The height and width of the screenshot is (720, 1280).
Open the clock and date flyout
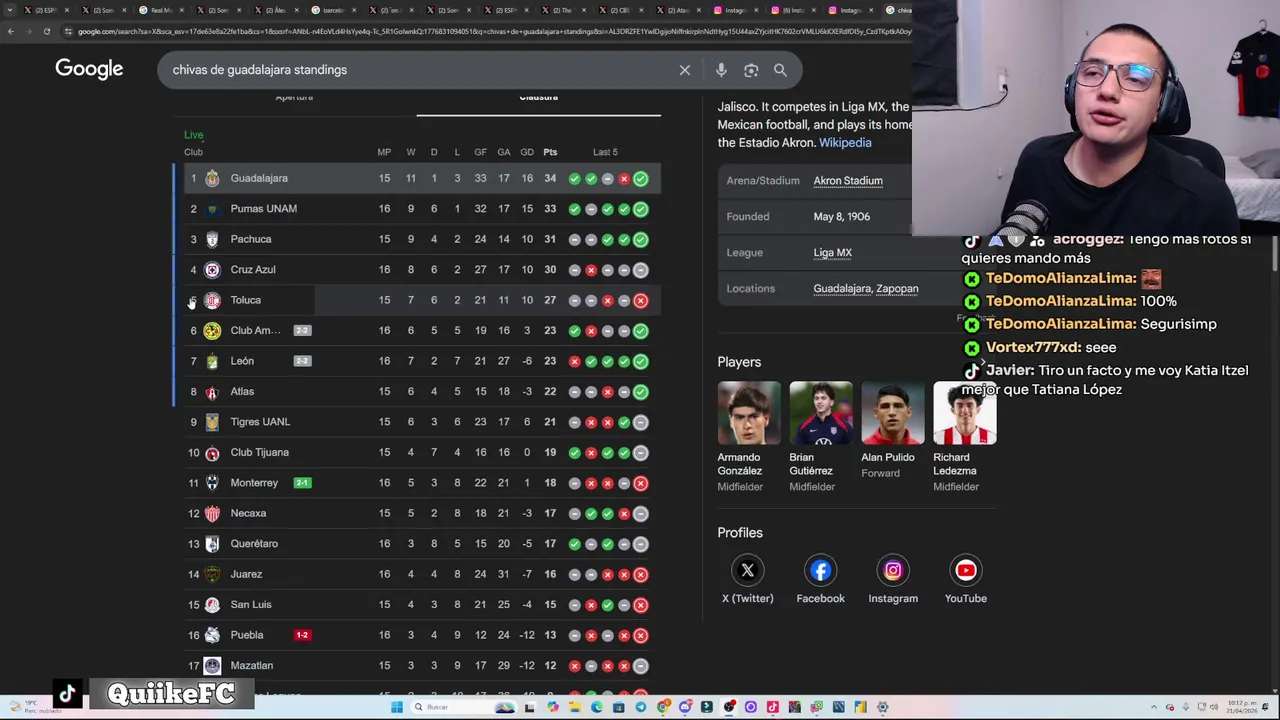1243,707
